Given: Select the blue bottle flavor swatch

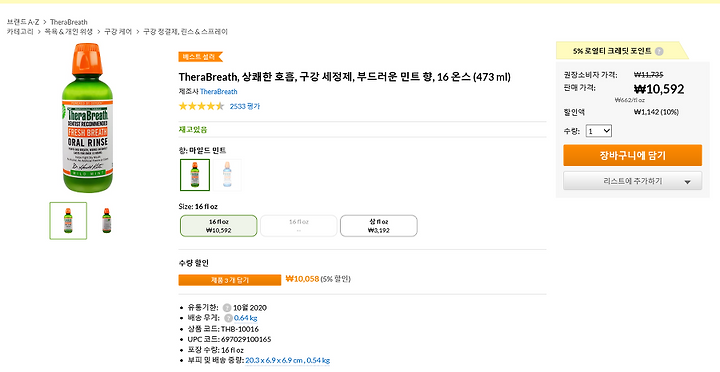Looking at the screenshot, I should click(x=227, y=175).
